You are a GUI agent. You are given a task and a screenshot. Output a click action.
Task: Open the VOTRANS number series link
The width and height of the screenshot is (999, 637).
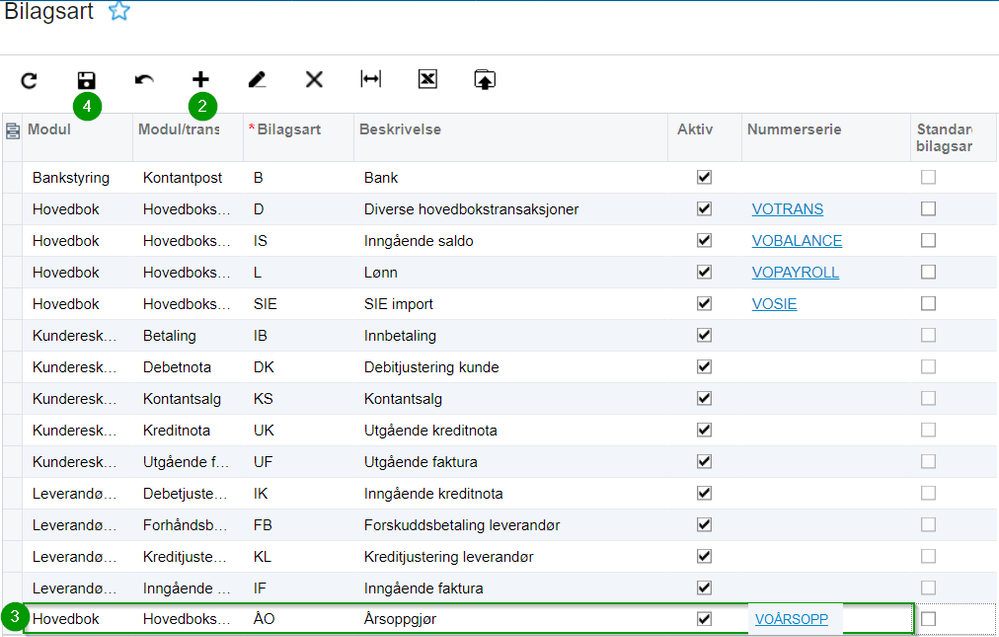pos(788,209)
